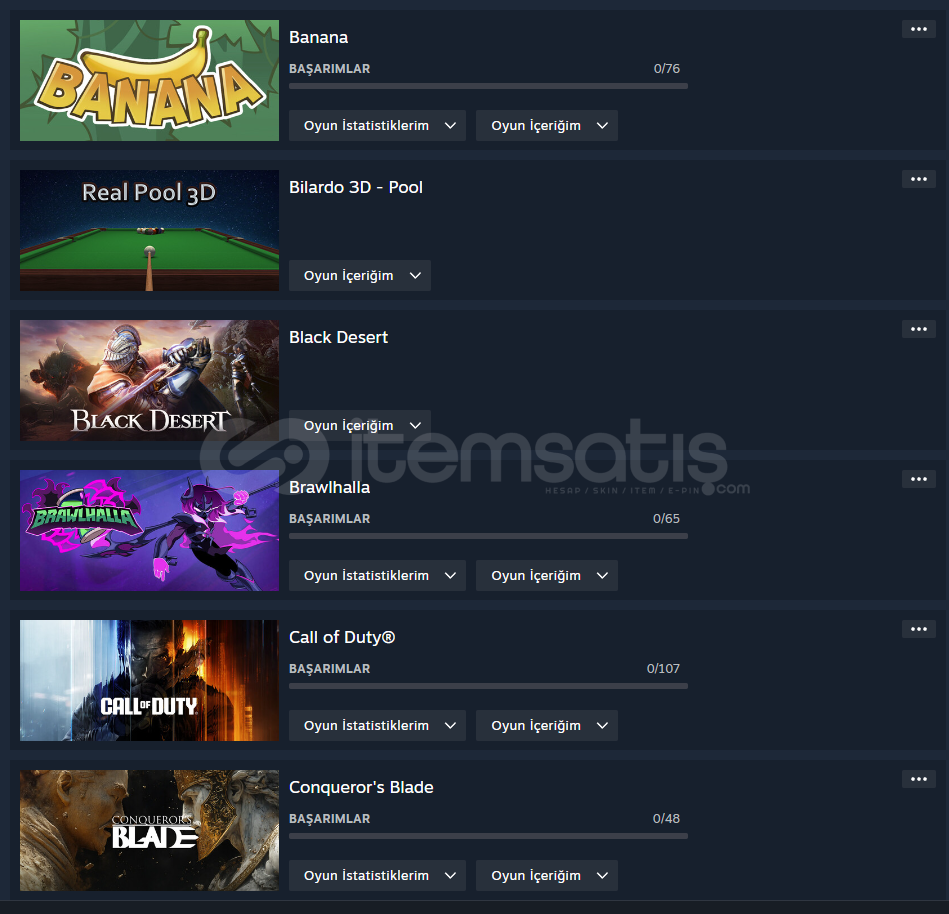Screen dimensions: 949x914
Task: Open the three-dot menu for Conqueror's Blade
Action: coord(918,780)
